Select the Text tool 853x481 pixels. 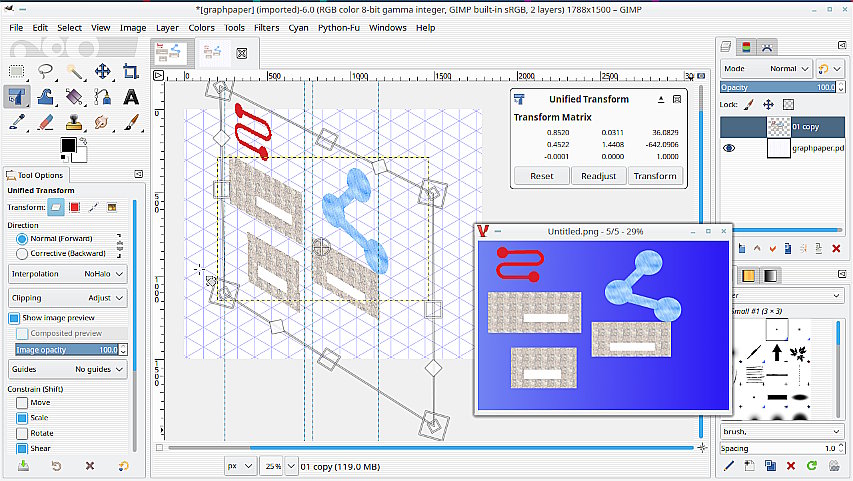(x=131, y=97)
